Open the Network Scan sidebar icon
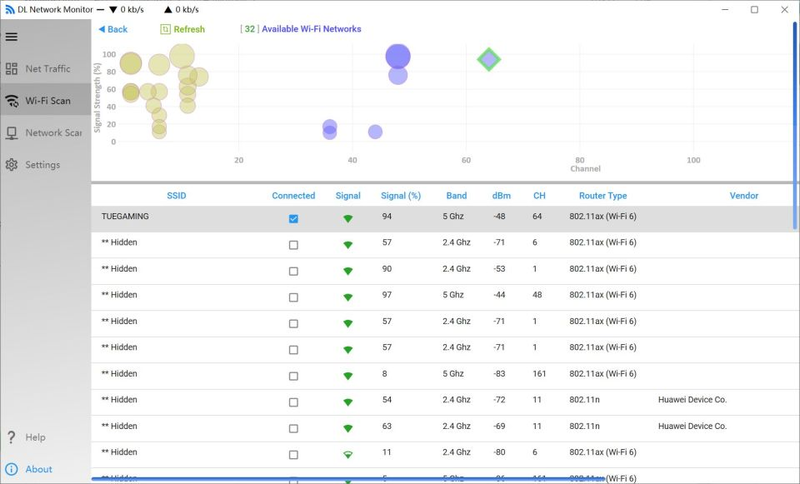 pyautogui.click(x=12, y=133)
